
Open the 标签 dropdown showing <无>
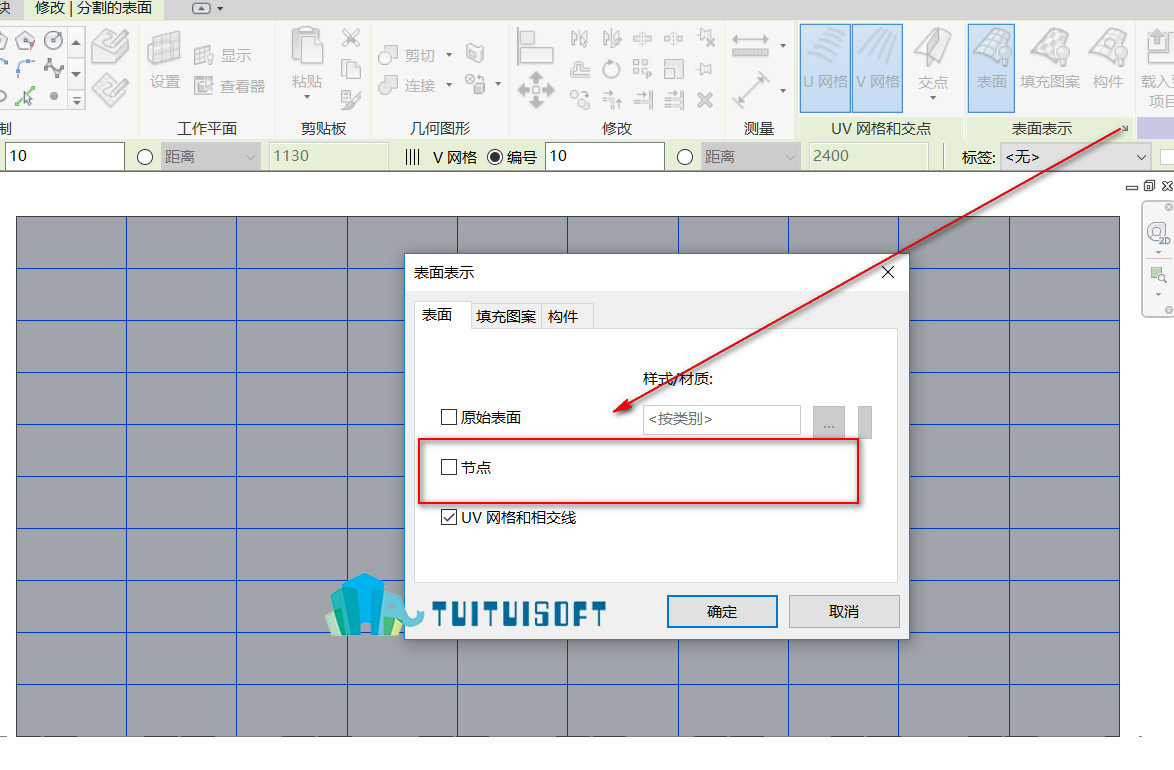point(1076,157)
